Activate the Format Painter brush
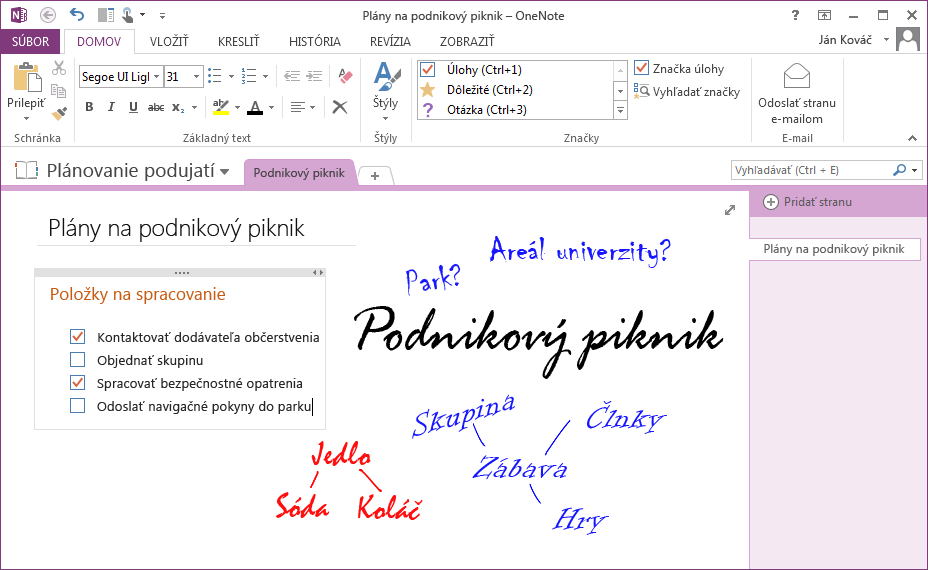Image resolution: width=928 pixels, height=570 pixels. tap(59, 112)
